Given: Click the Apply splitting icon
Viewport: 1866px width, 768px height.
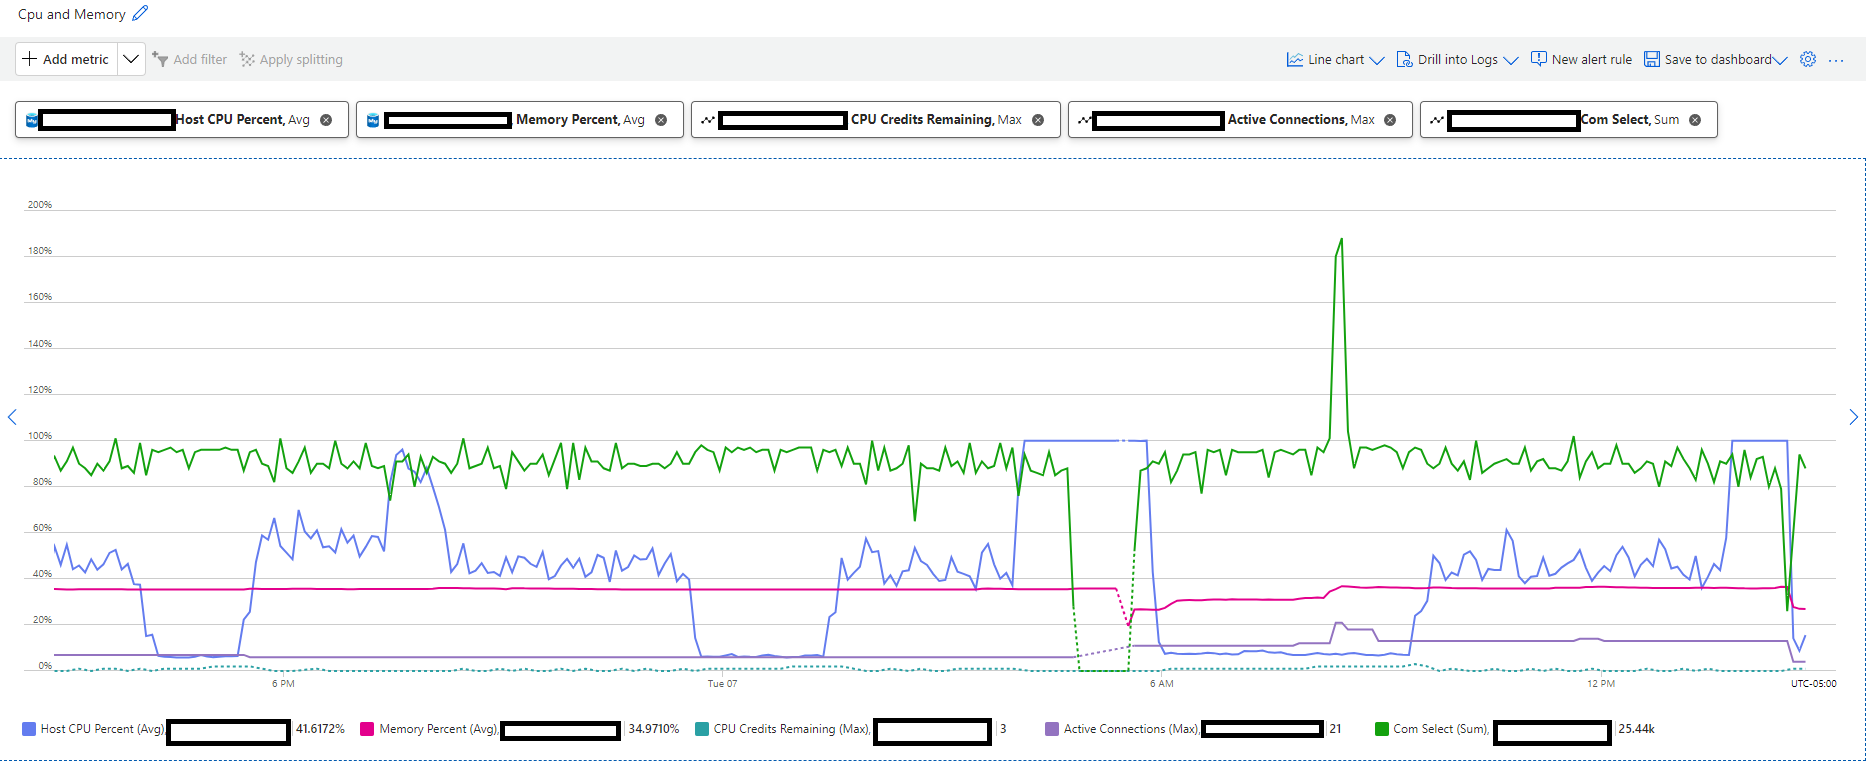Looking at the screenshot, I should point(247,59).
